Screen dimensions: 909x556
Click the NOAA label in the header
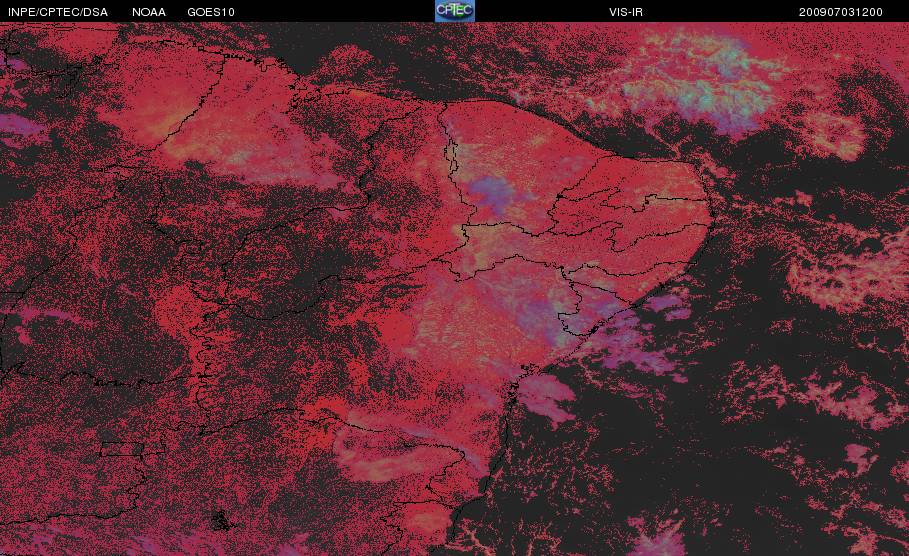click(x=149, y=12)
